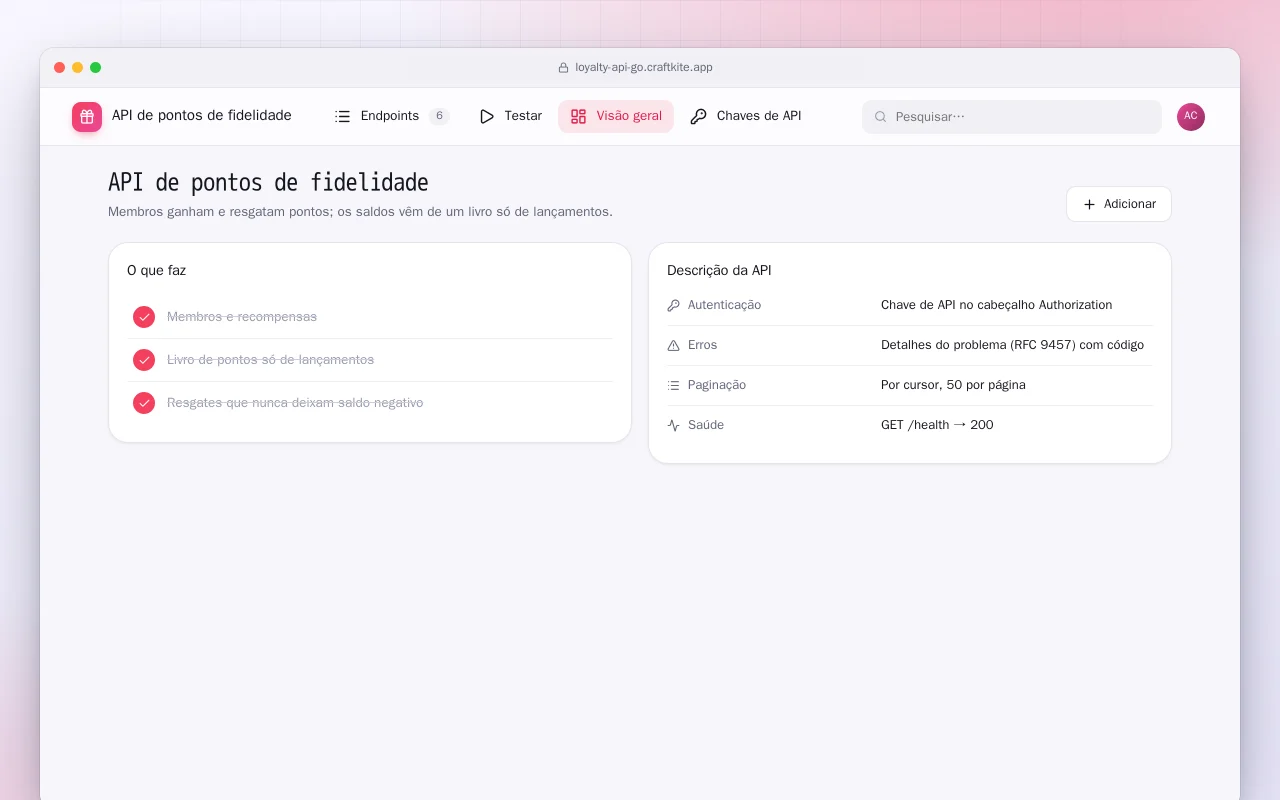Click the Saúde pulse icon
Screen dimensions: 1280x800
tap(673, 425)
